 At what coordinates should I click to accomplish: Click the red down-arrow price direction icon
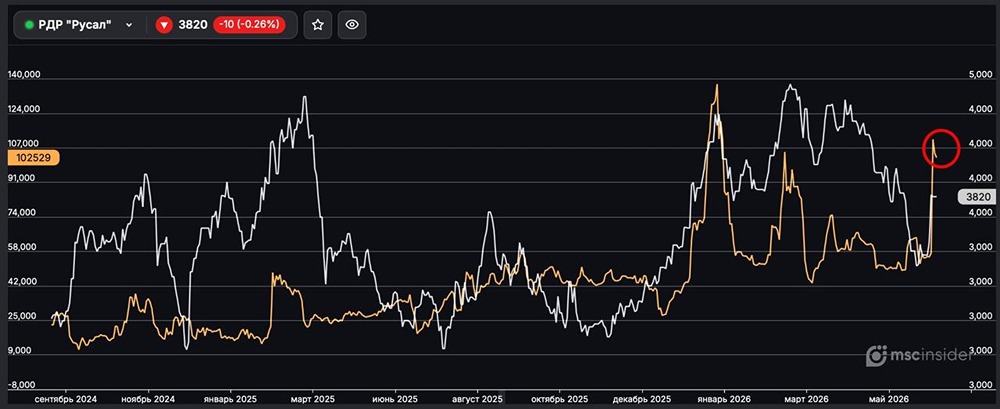(165, 25)
